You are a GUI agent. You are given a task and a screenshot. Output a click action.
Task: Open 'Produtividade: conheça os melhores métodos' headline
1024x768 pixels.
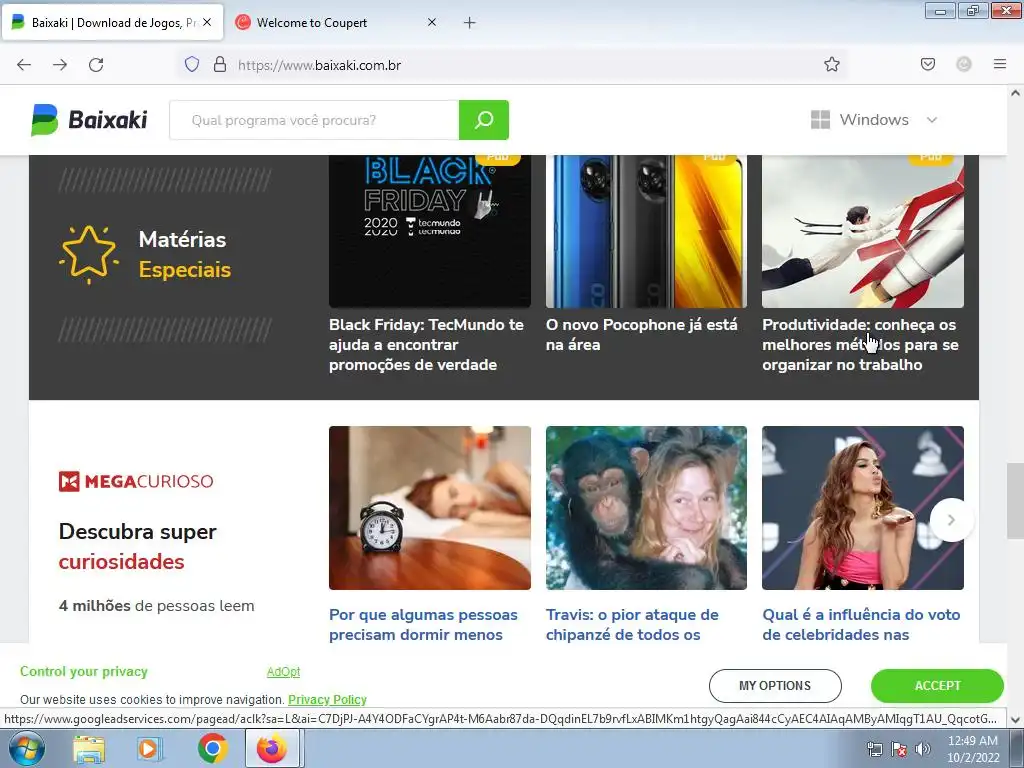pos(860,345)
